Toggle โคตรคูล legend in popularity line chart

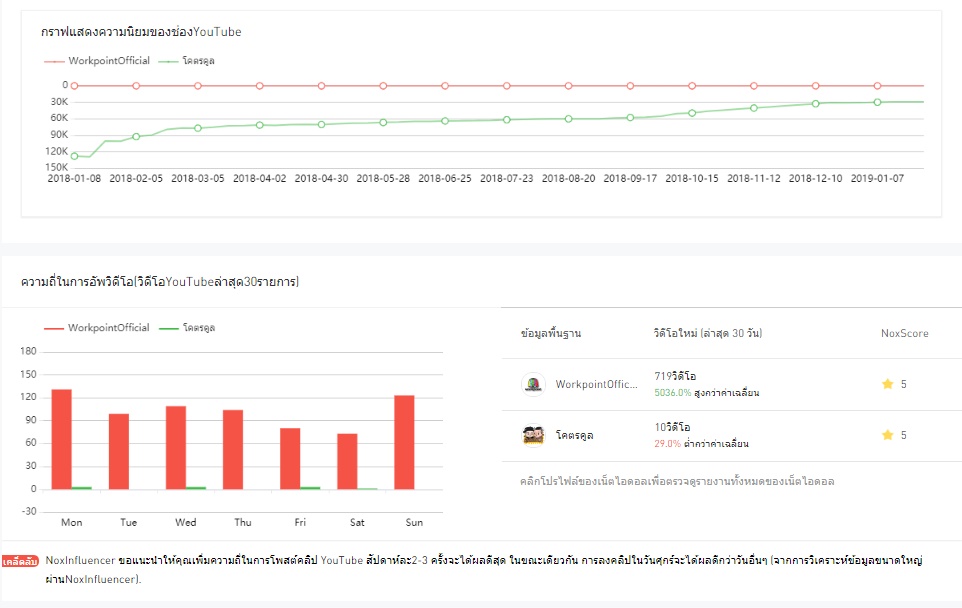188,61
